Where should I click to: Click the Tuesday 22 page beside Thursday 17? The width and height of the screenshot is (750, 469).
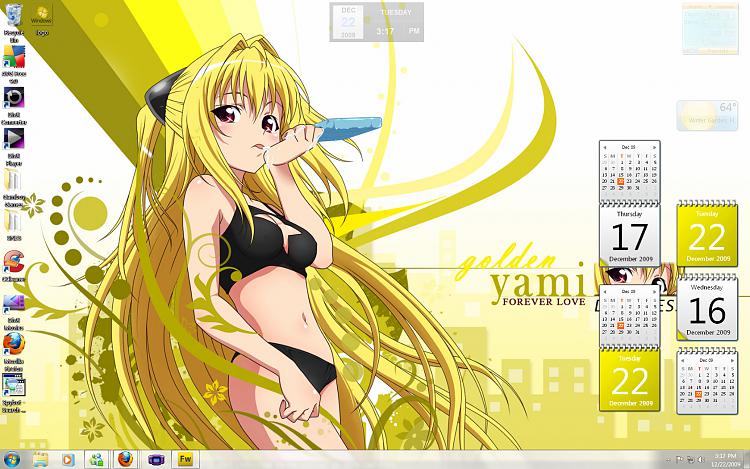(707, 235)
